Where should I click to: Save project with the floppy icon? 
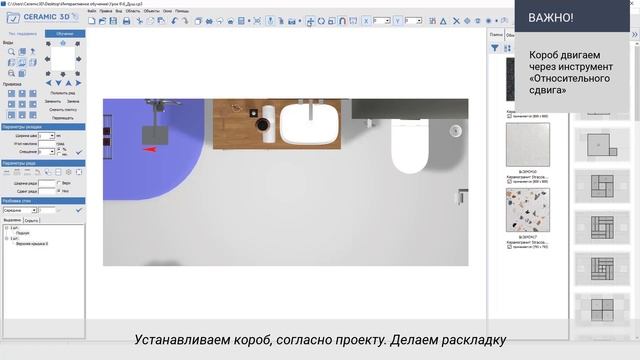(x=113, y=21)
